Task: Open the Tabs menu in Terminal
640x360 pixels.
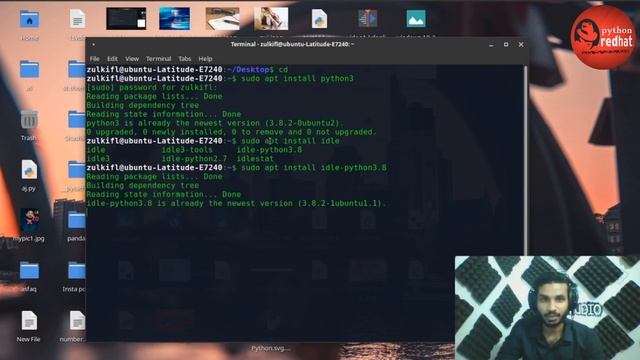Action: pos(184,59)
